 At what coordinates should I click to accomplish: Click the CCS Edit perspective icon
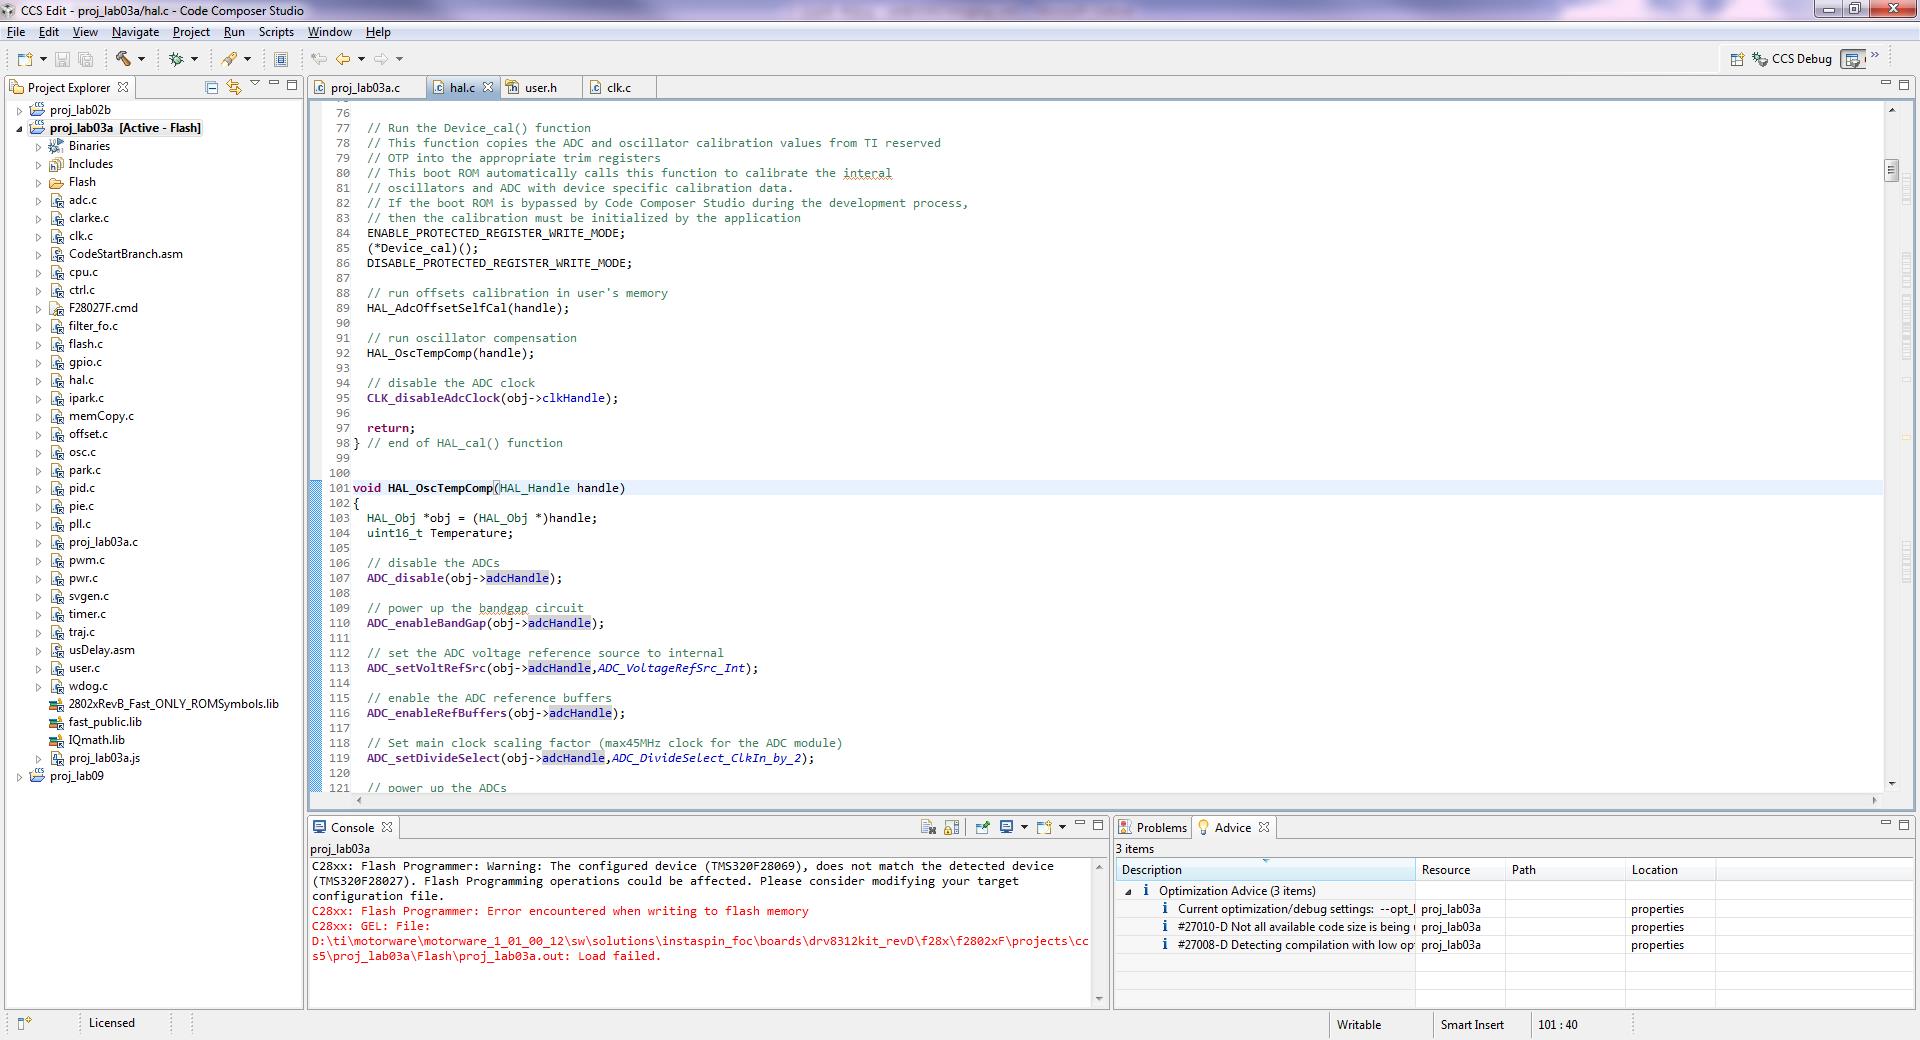tap(1853, 59)
